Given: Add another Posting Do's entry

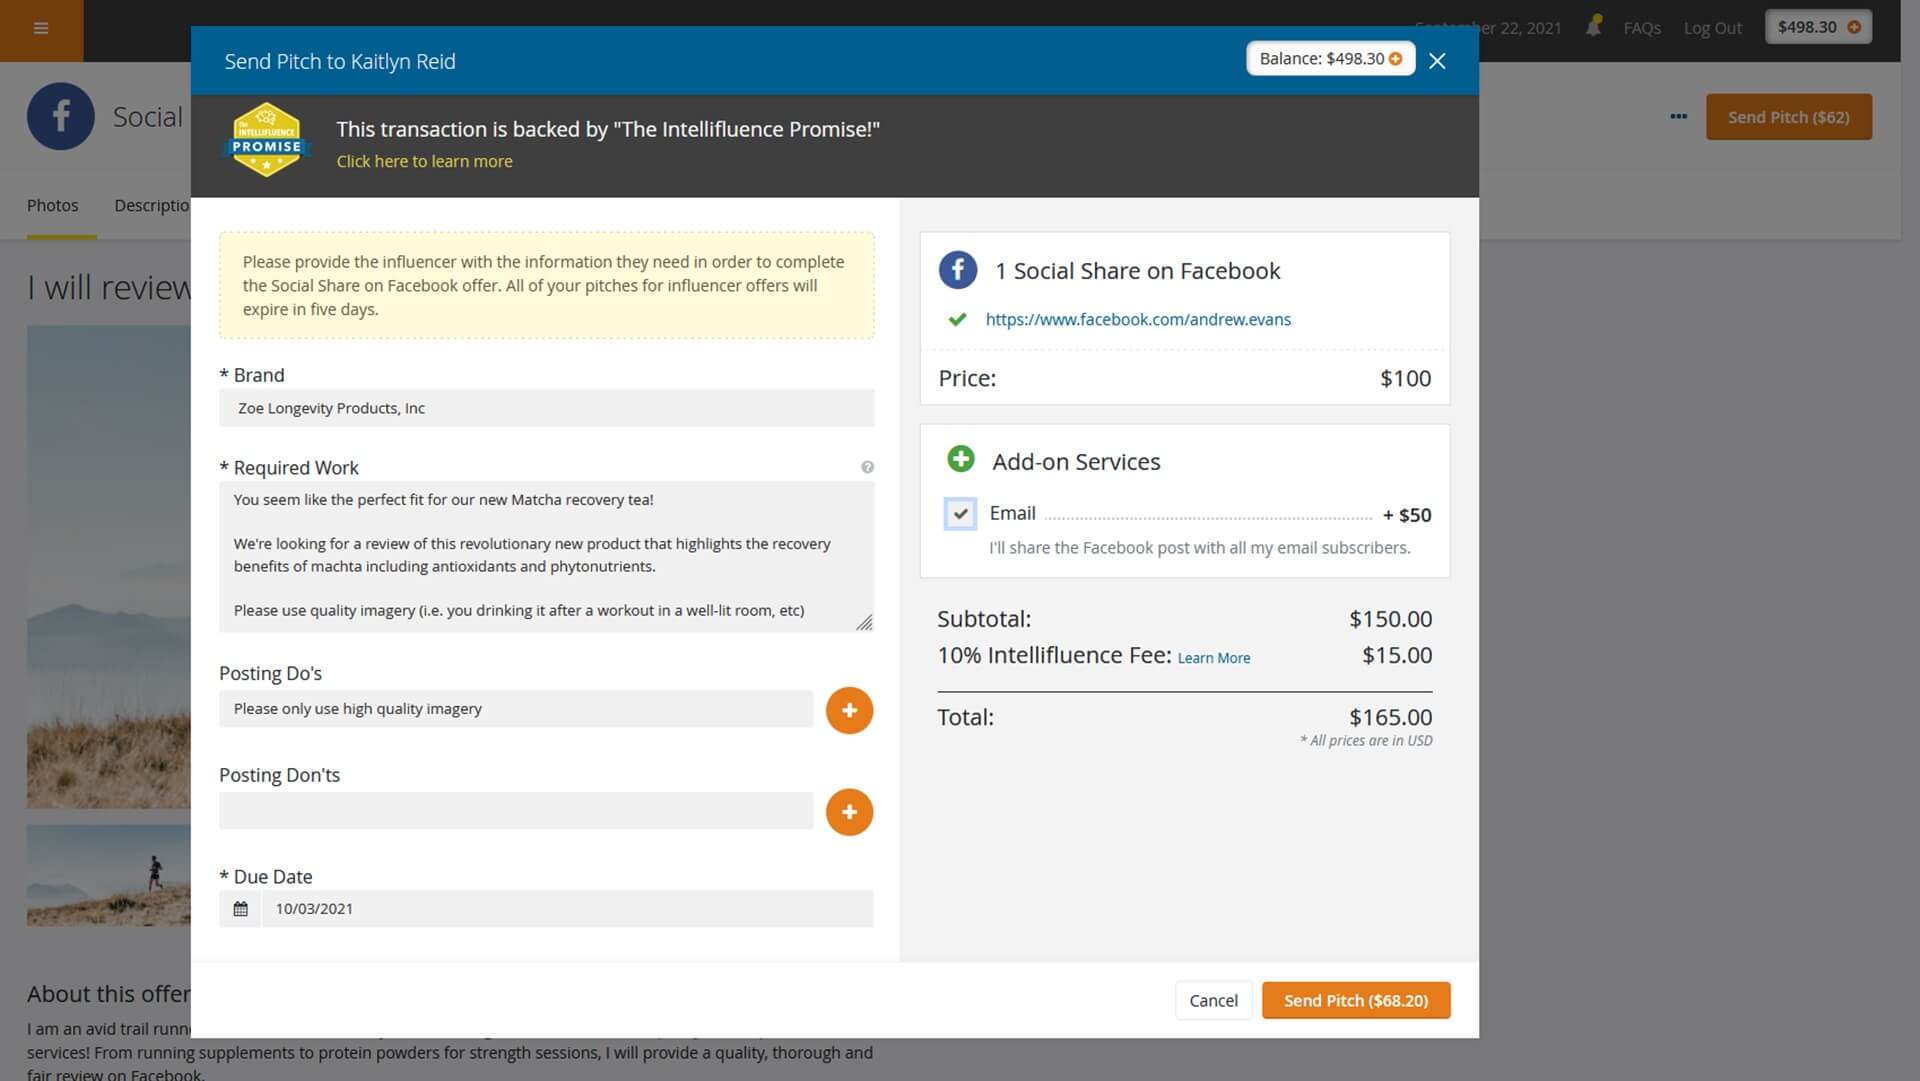Looking at the screenshot, I should (x=849, y=710).
